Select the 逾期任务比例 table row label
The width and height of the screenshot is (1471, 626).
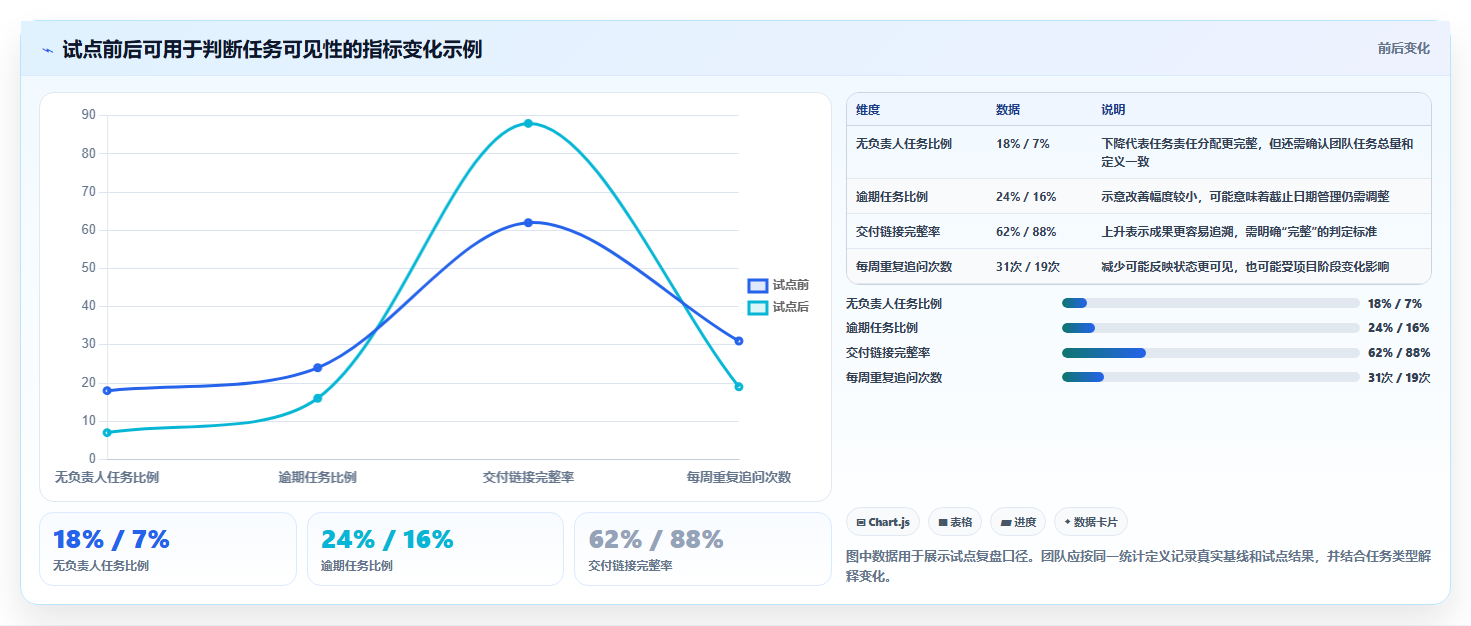coord(892,197)
